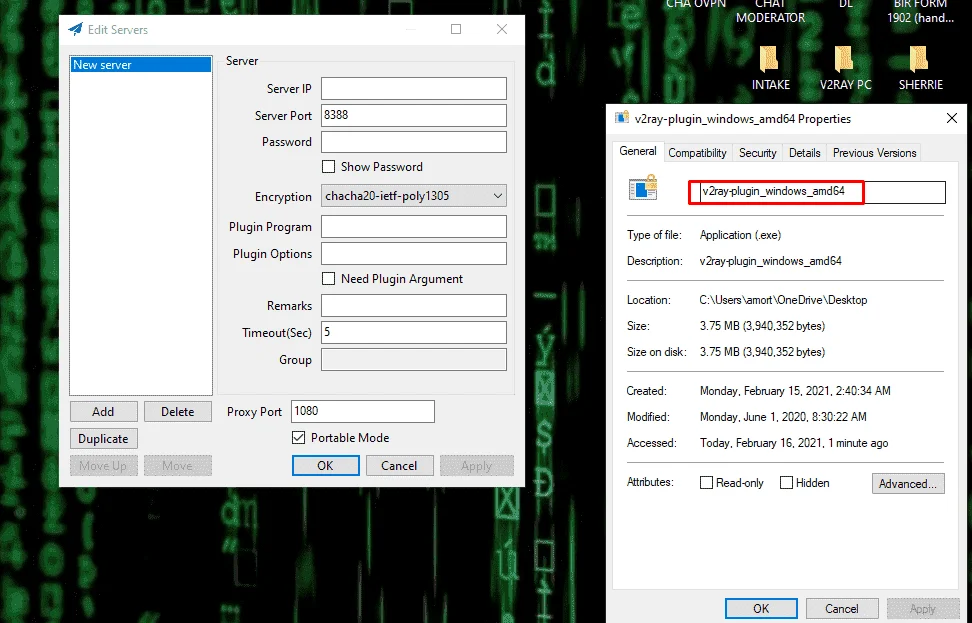
Task: Click the Created date February 15, 2021 text
Action: coord(795,391)
